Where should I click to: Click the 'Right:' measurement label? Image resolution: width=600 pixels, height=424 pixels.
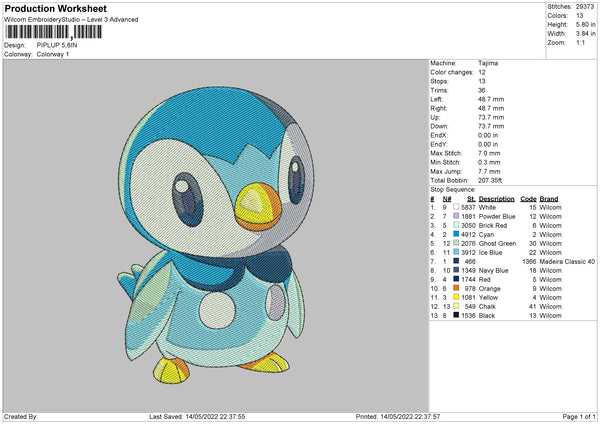point(439,108)
